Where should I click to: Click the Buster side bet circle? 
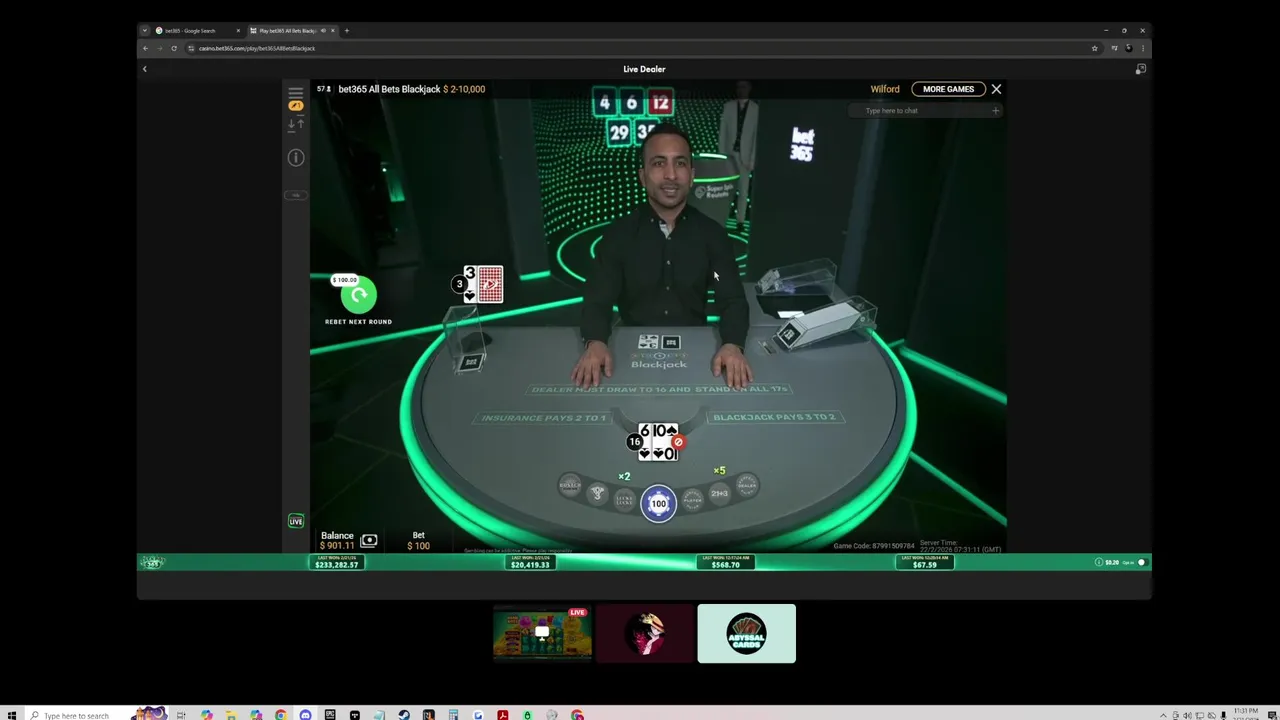tap(570, 485)
